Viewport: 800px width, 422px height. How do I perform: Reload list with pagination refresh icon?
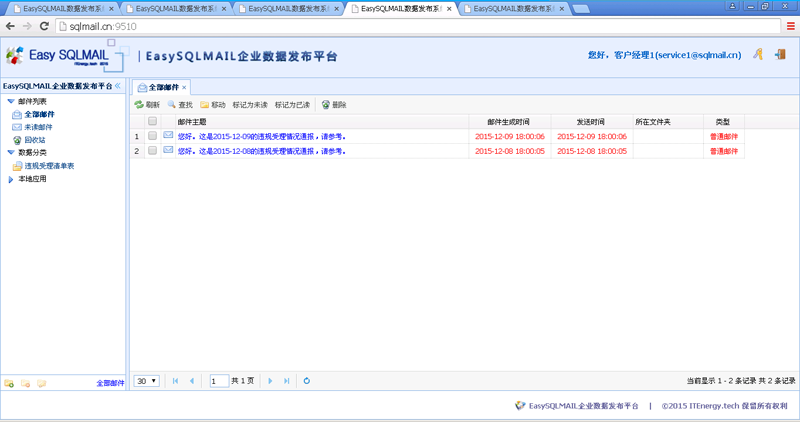point(307,381)
